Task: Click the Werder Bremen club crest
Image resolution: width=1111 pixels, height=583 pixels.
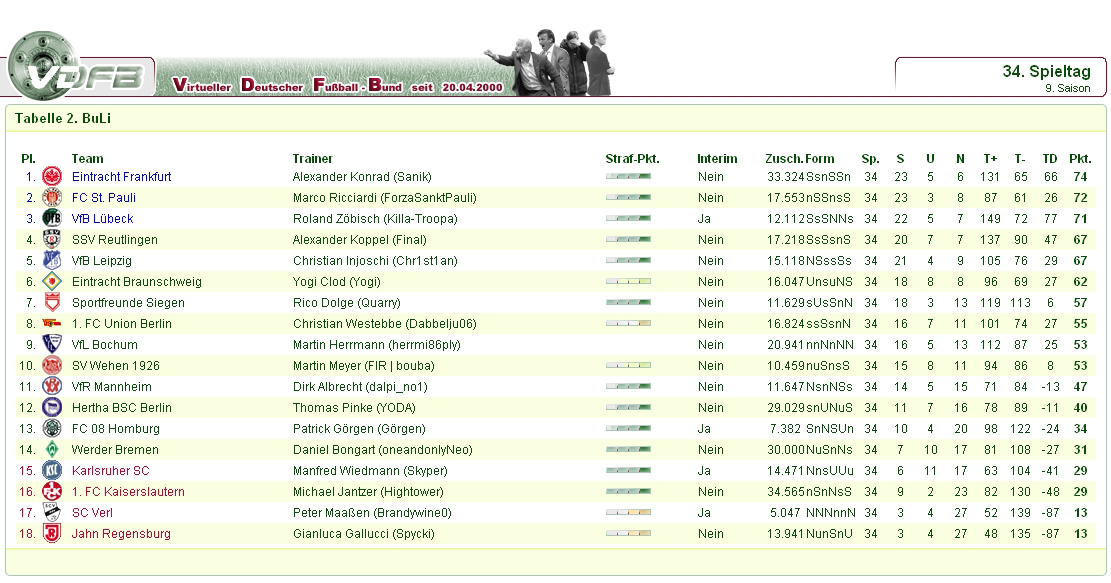Action: tap(52, 450)
